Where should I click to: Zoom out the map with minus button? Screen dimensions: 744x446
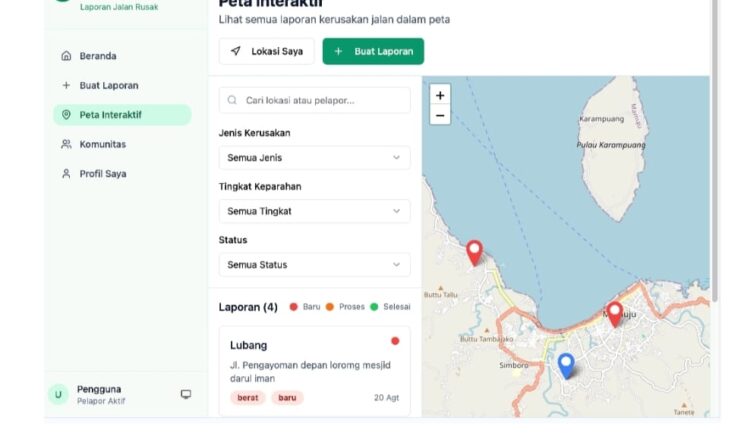tap(440, 115)
